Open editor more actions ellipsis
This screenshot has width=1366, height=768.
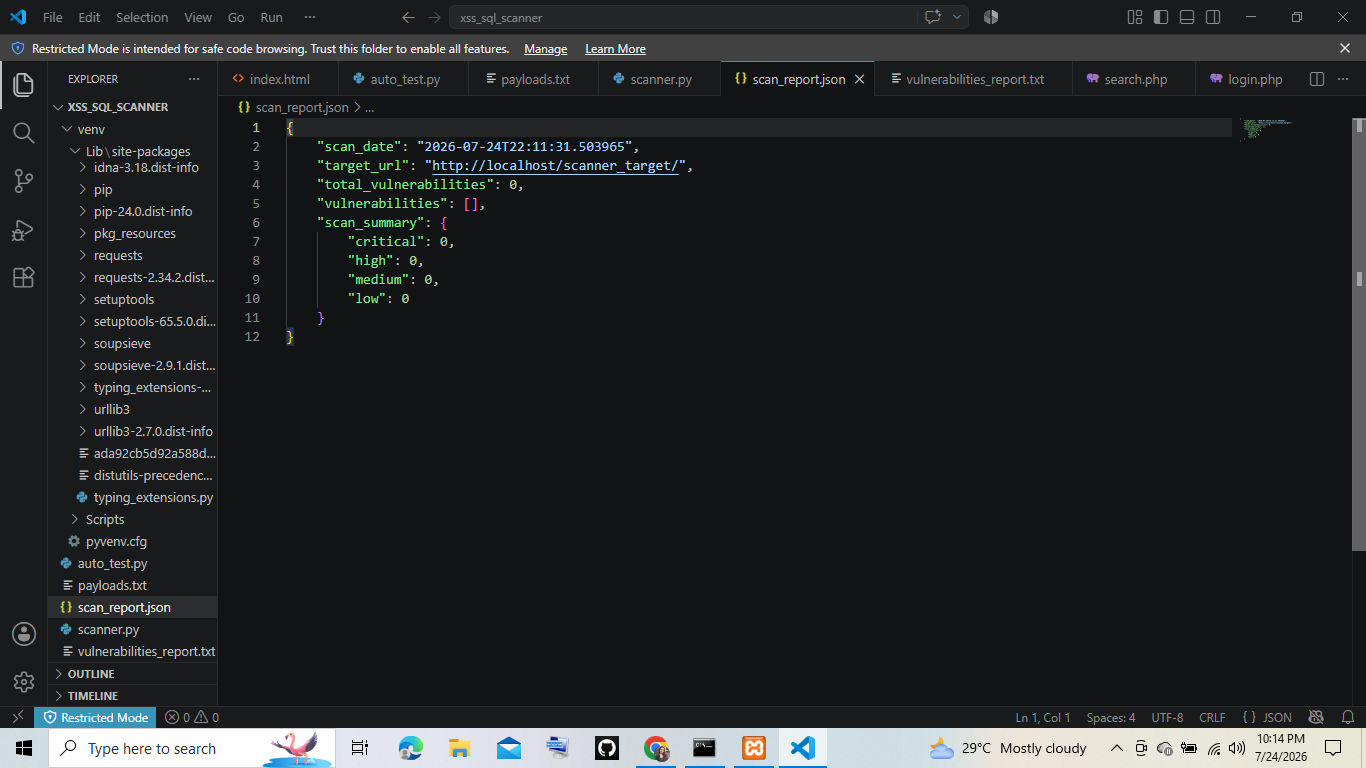click(x=1345, y=79)
